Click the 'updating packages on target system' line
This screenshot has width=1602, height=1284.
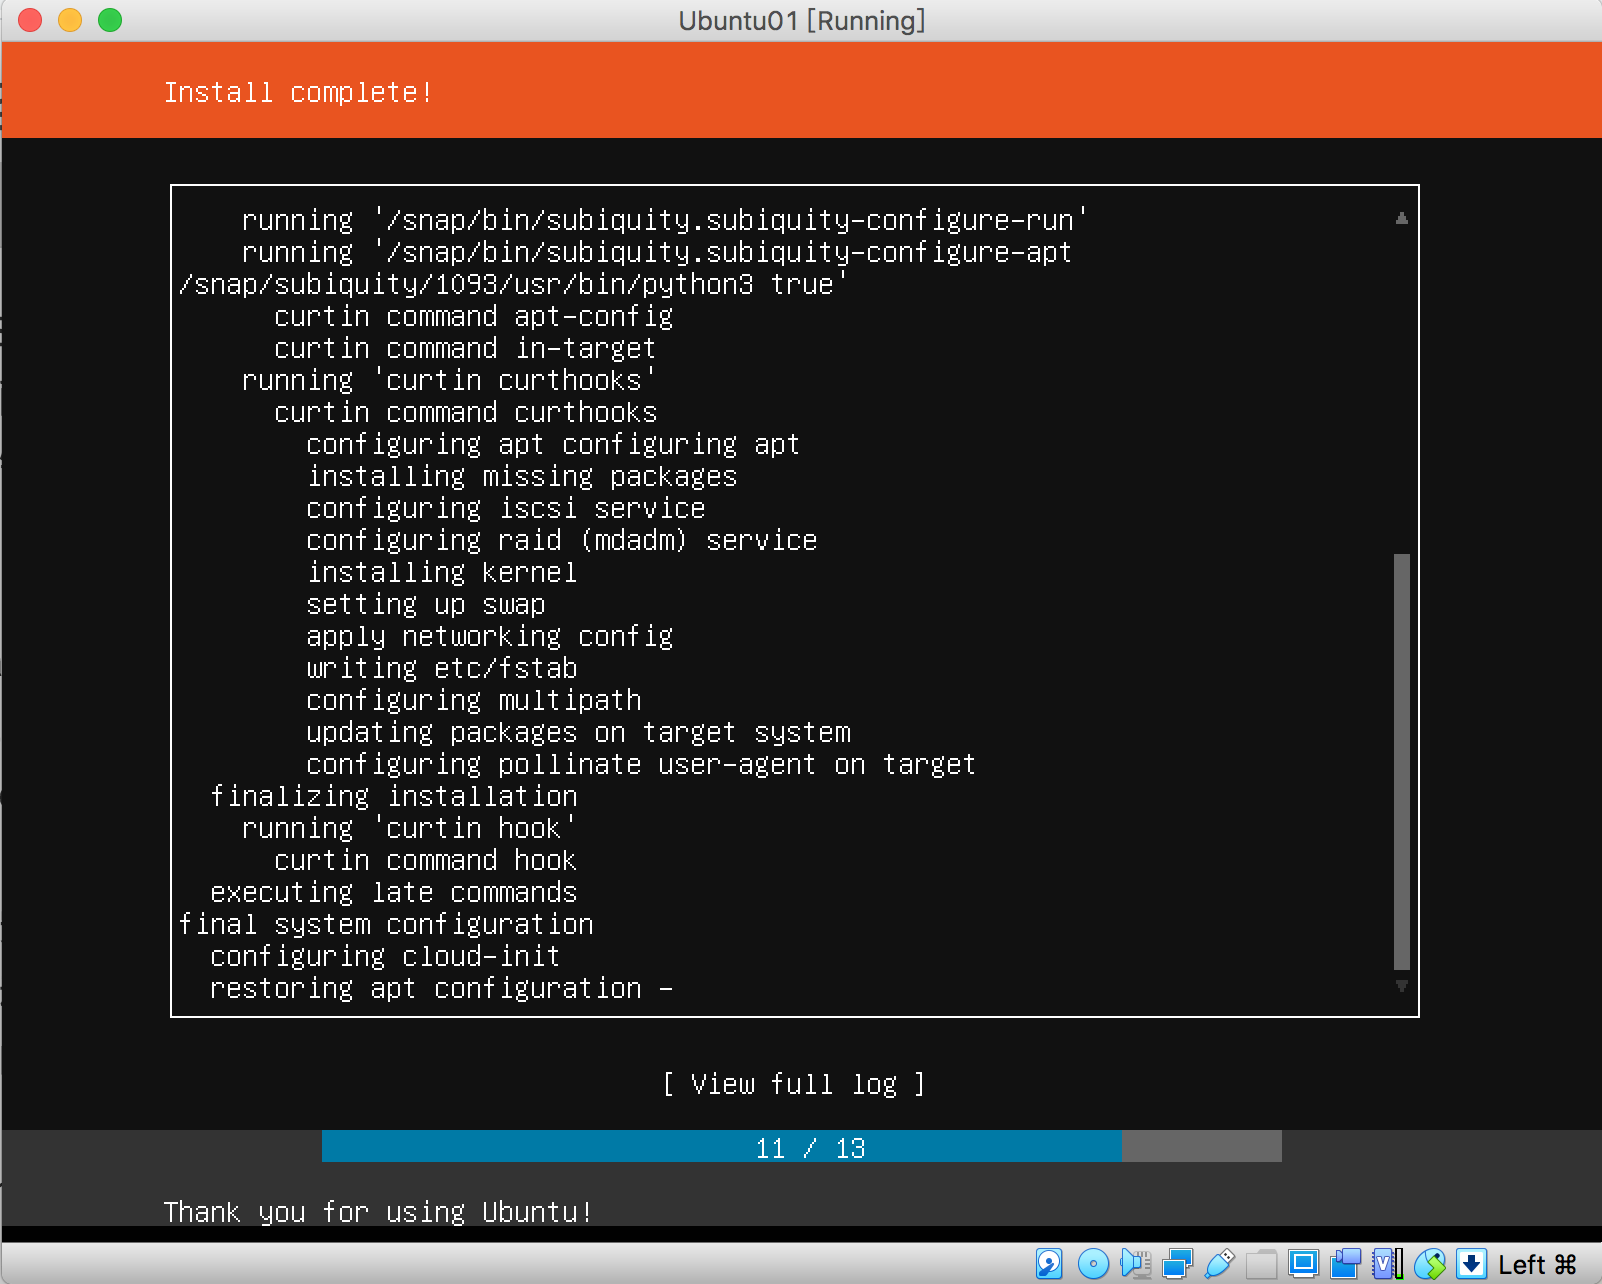[579, 732]
